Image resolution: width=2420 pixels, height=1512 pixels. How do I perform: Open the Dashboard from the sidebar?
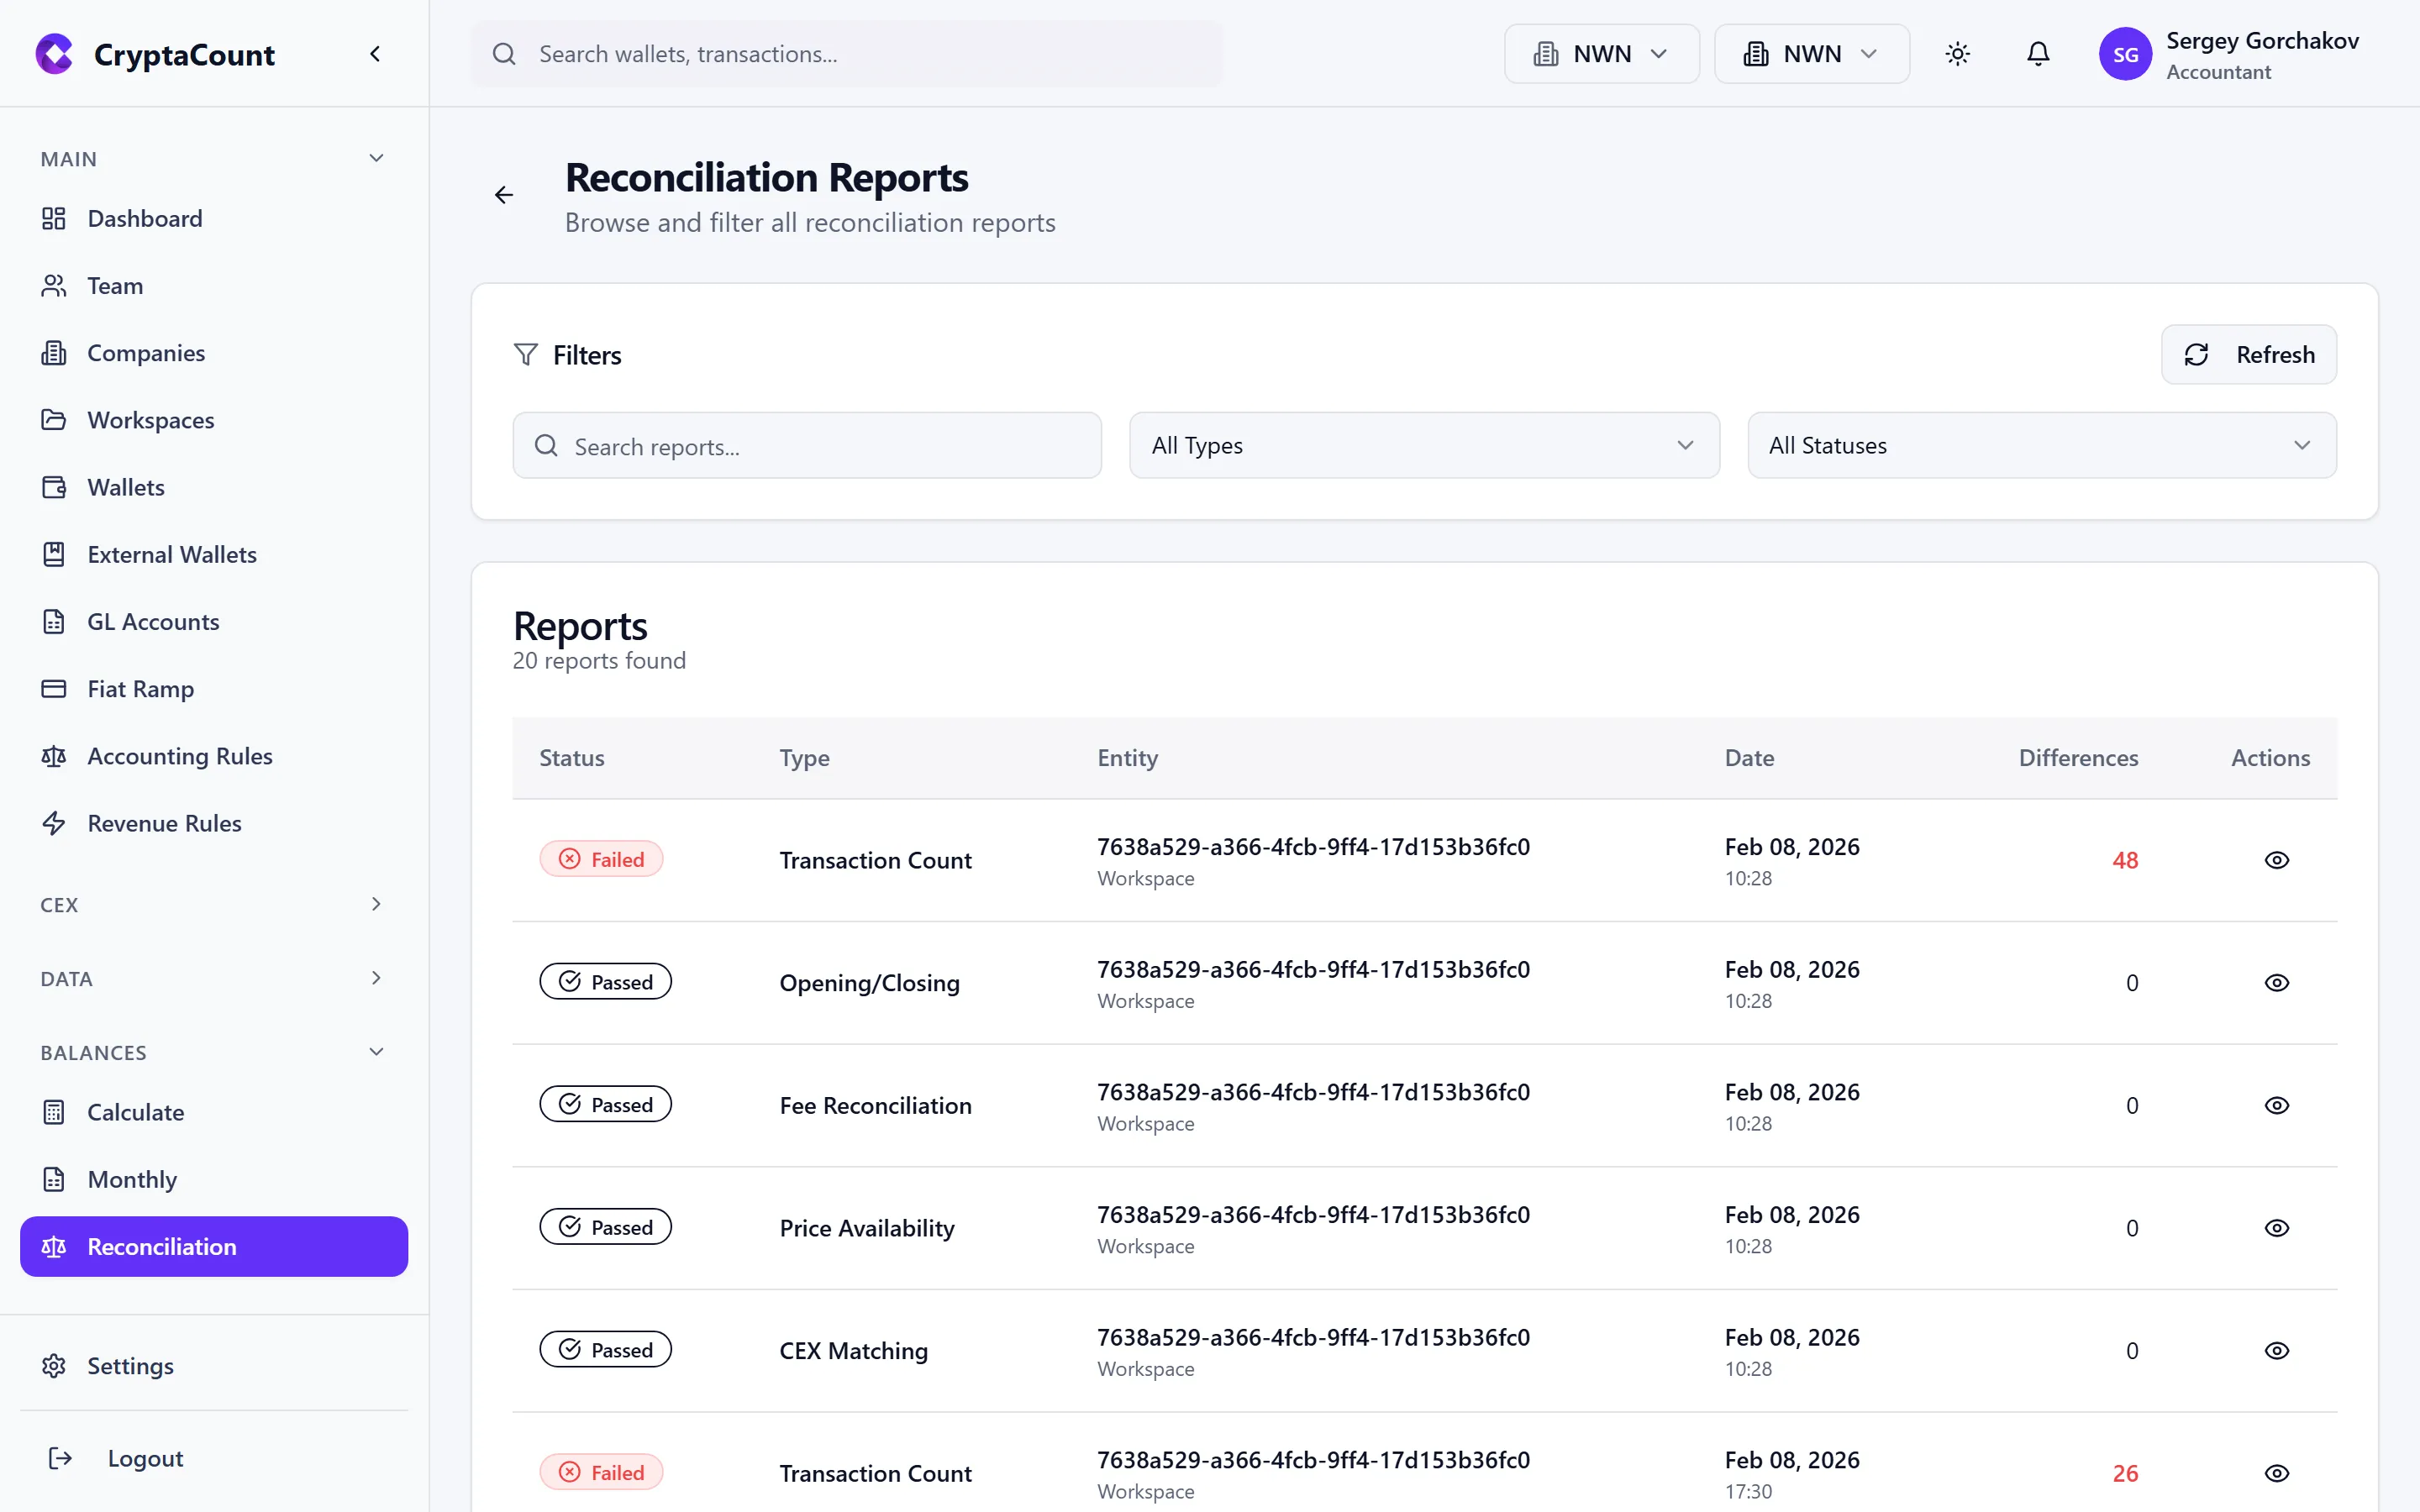(x=145, y=218)
